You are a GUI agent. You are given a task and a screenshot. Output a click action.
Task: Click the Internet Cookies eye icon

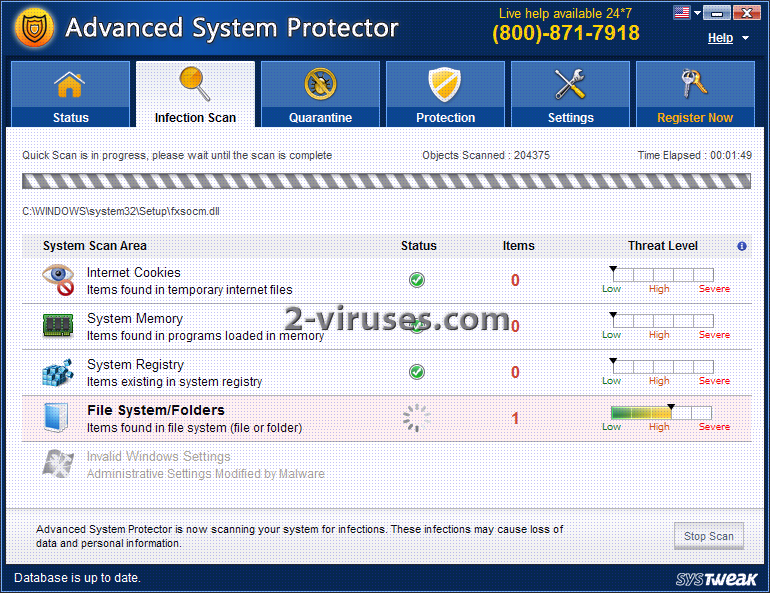58,280
